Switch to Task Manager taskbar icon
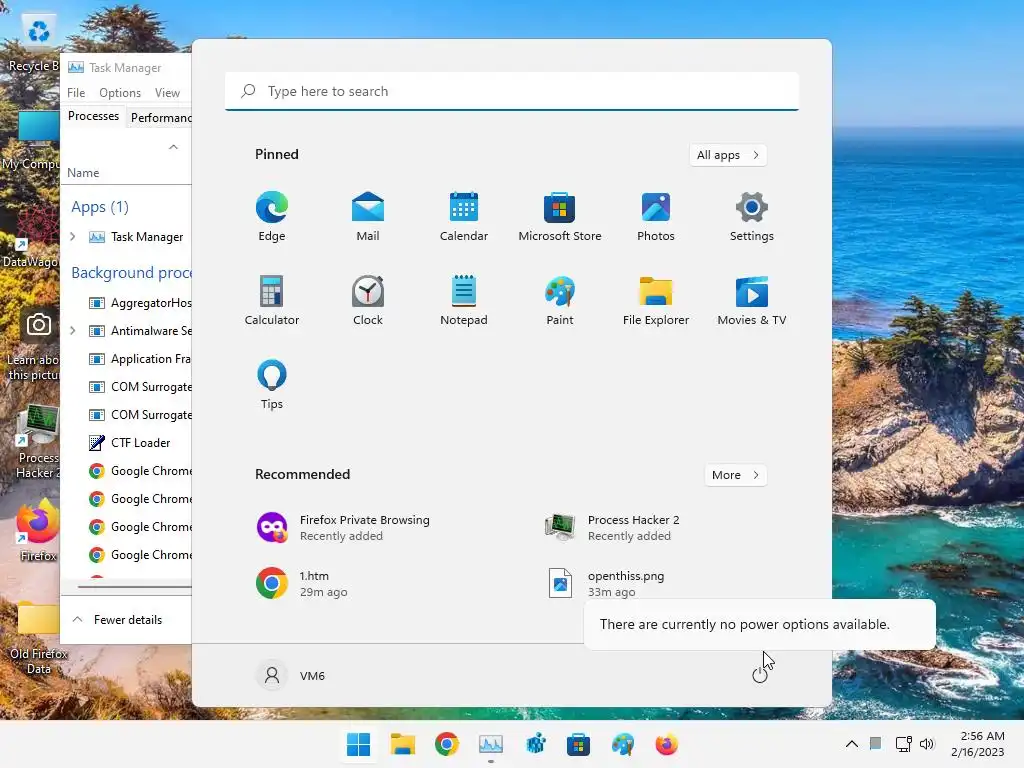Image resolution: width=1024 pixels, height=768 pixels. coord(490,744)
